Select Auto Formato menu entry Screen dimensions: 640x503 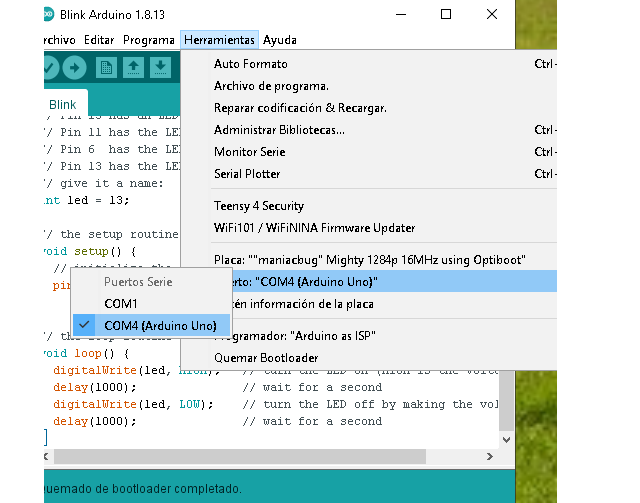[250, 64]
